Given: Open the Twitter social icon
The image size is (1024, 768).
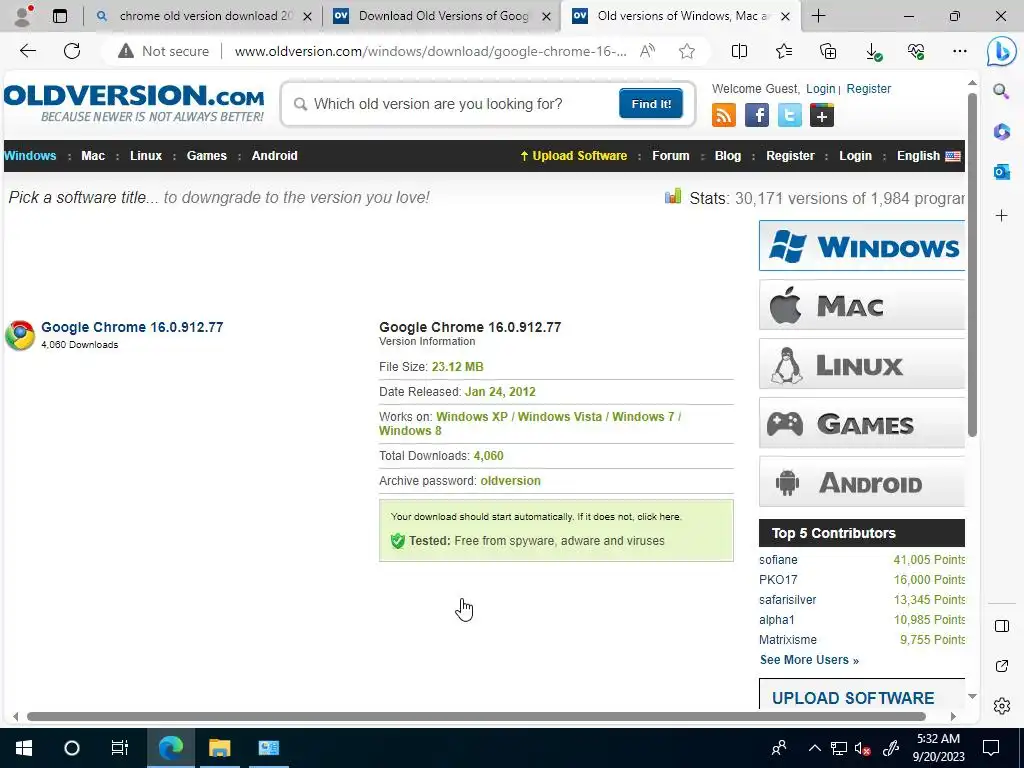Looking at the screenshot, I should point(789,116).
